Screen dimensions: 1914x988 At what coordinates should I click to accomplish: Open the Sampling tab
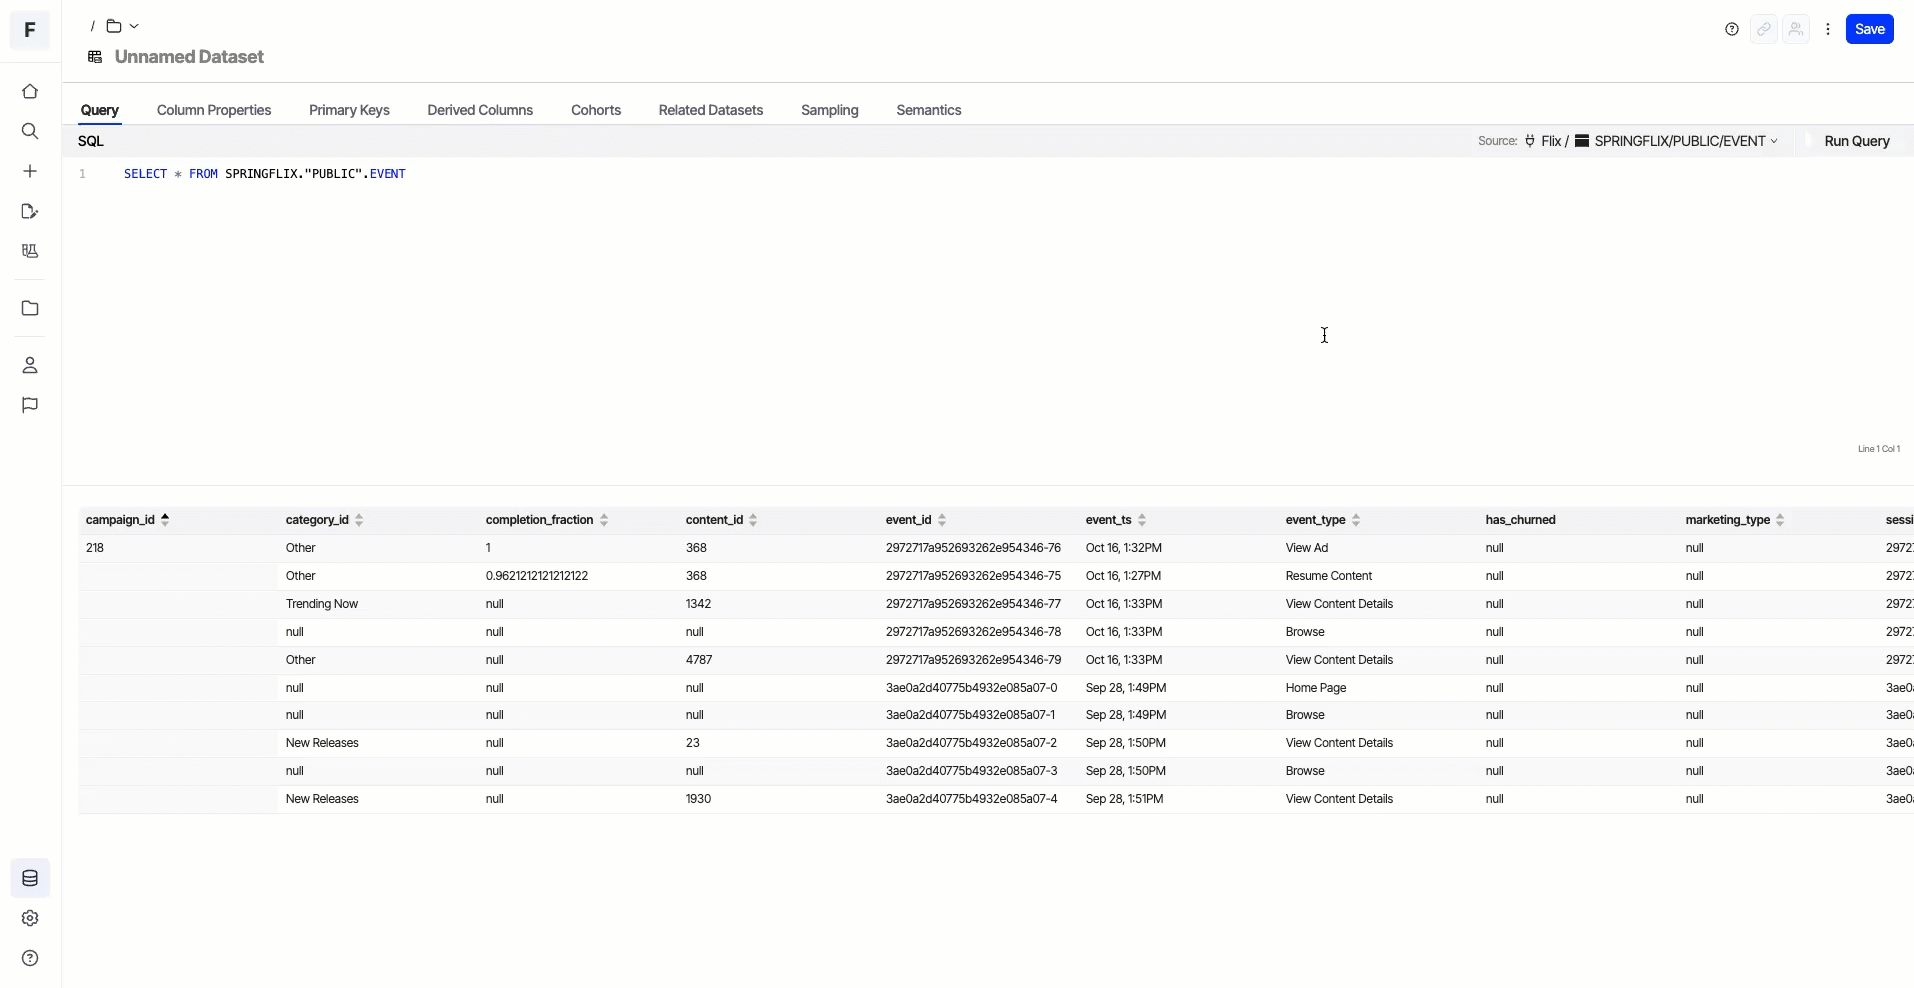click(x=830, y=110)
